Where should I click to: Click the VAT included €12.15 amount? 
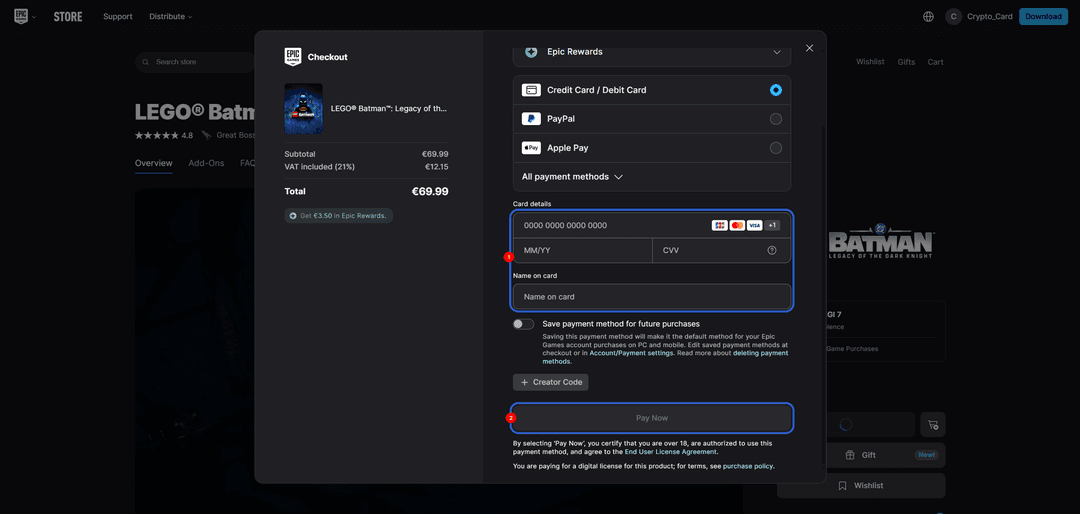click(437, 167)
